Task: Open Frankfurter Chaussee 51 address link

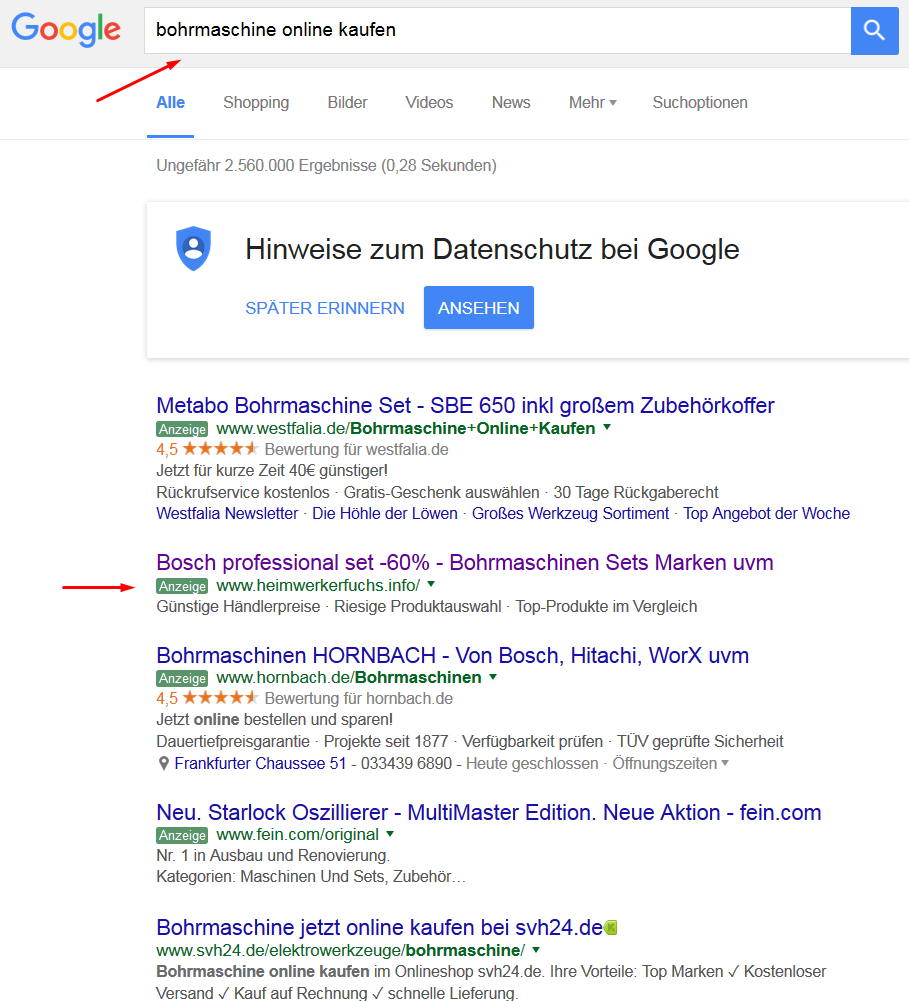Action: click(x=260, y=764)
